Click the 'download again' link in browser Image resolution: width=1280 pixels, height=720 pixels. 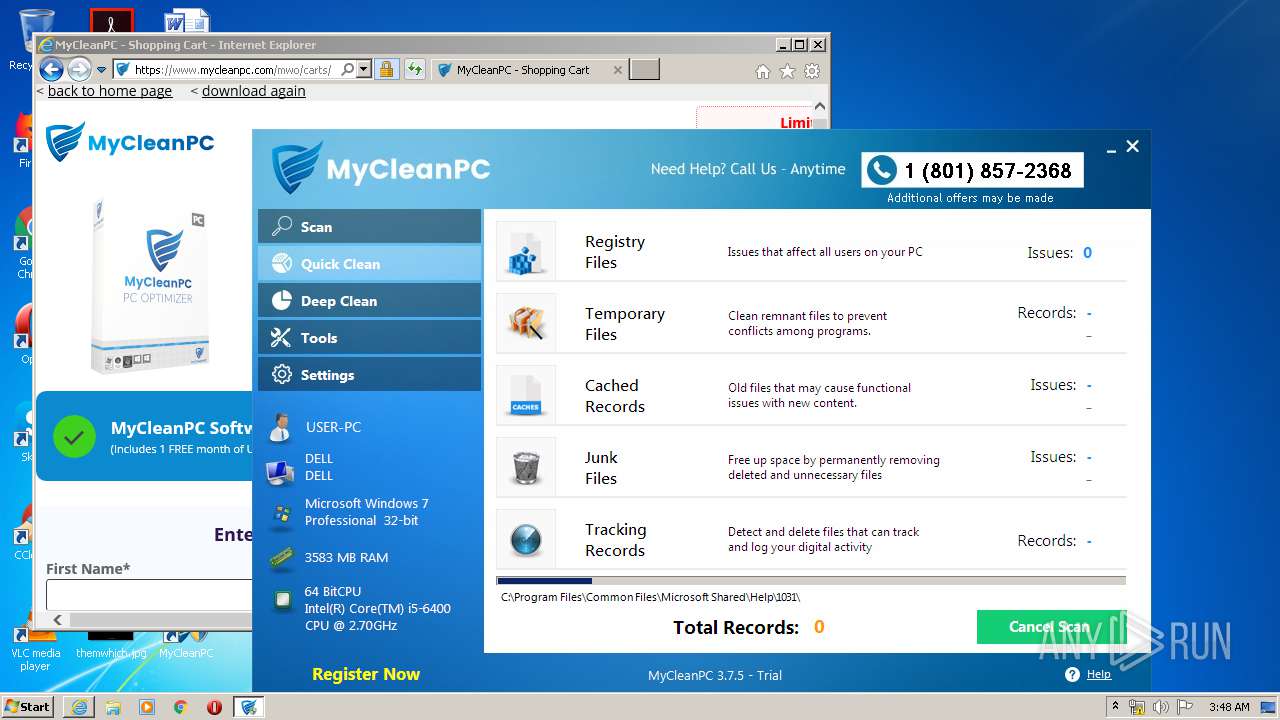(254, 91)
